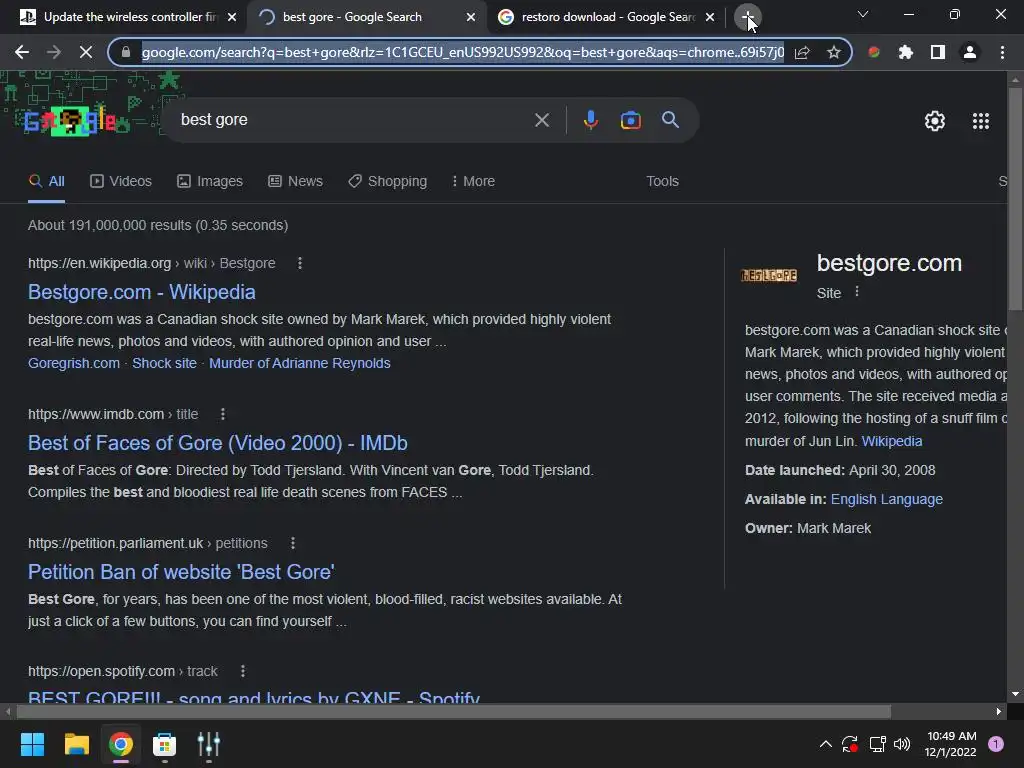View site security lock icon

pos(126,52)
